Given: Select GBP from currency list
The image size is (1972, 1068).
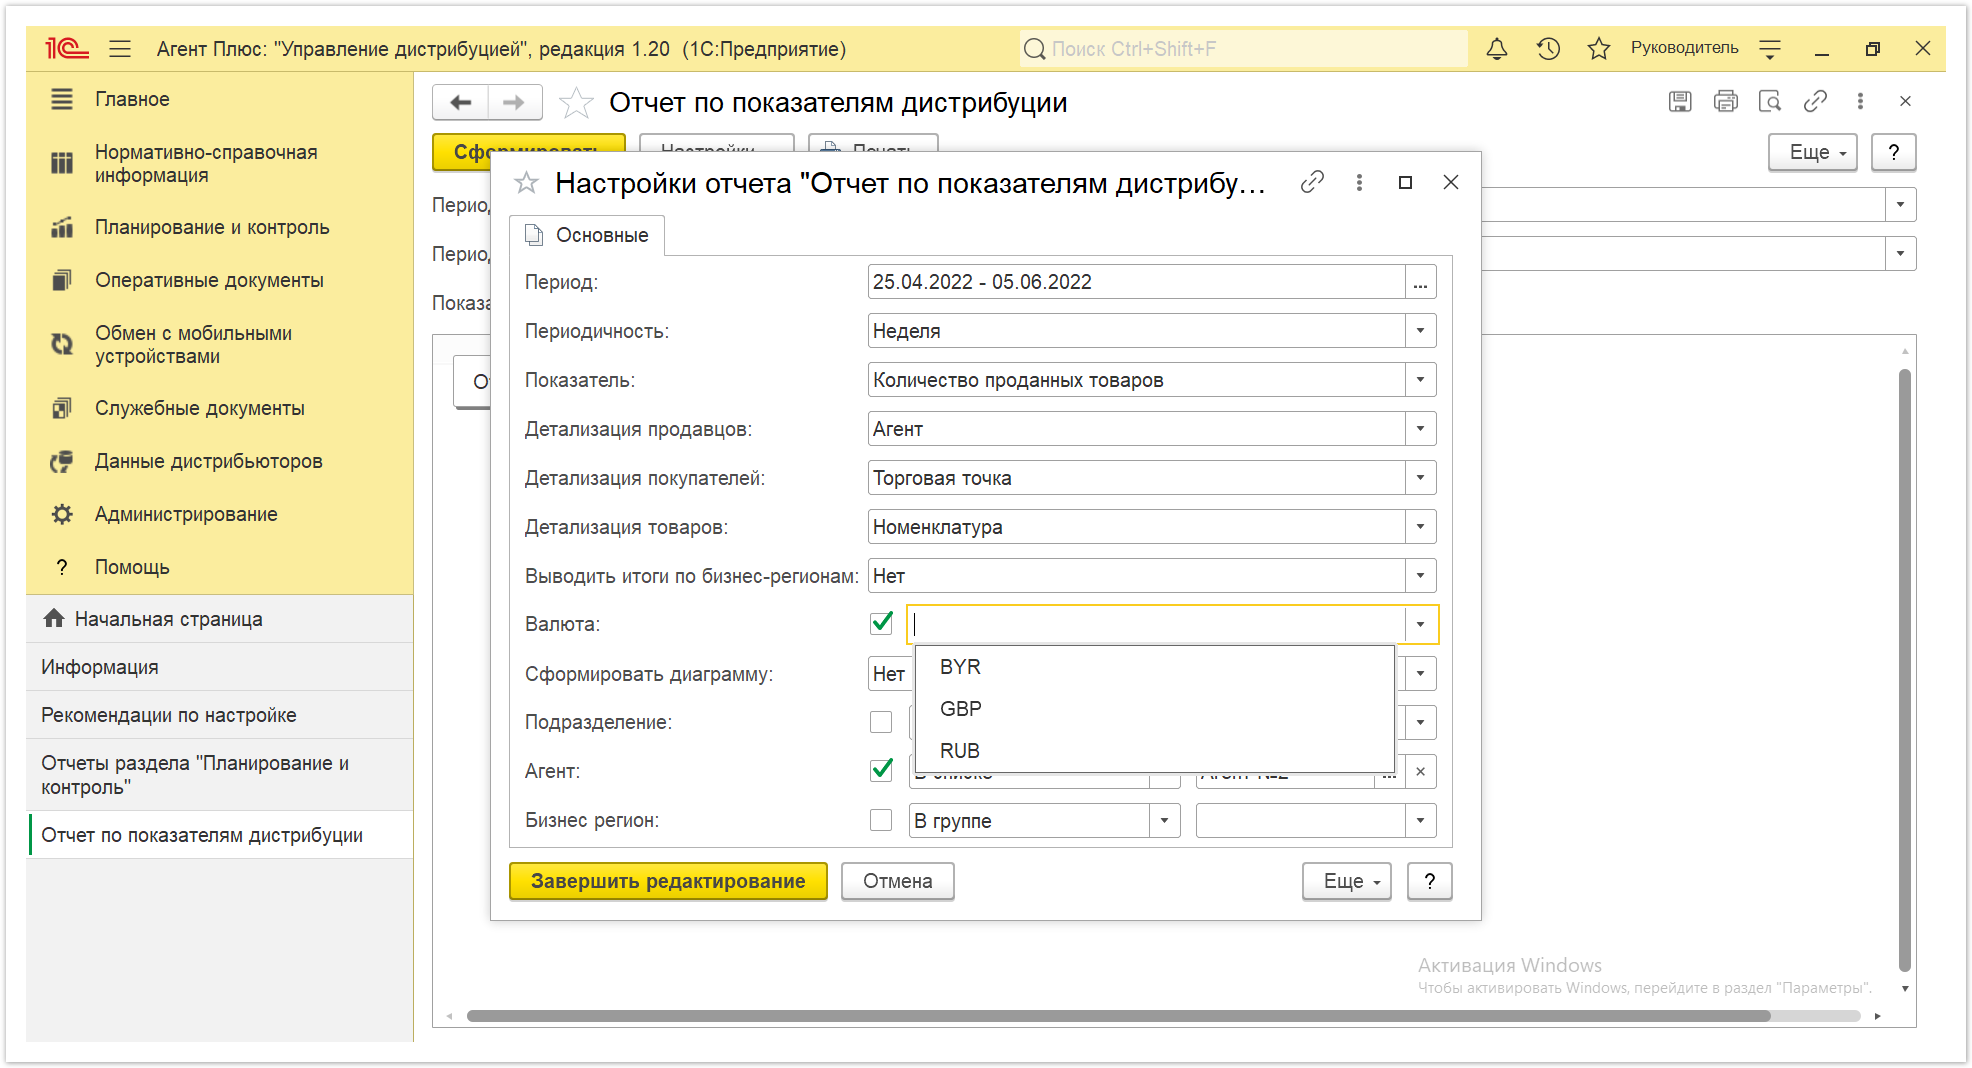Looking at the screenshot, I should (x=1155, y=709).
